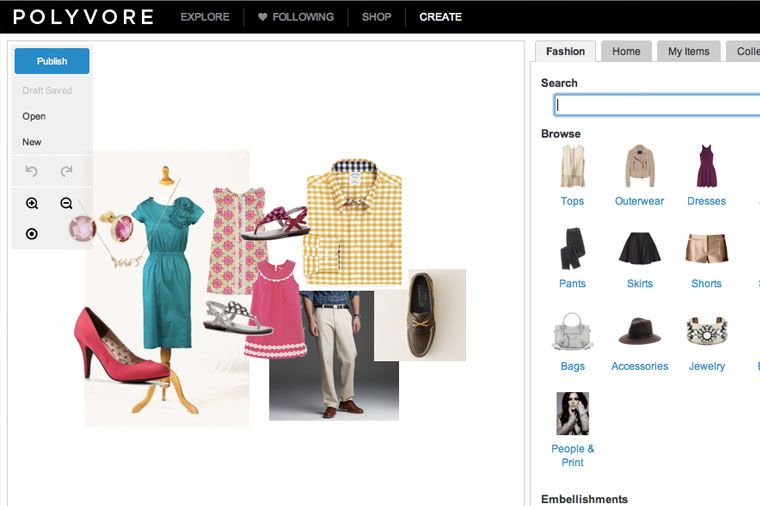
Task: Open the Jewelry bracelet icon
Action: (707, 332)
